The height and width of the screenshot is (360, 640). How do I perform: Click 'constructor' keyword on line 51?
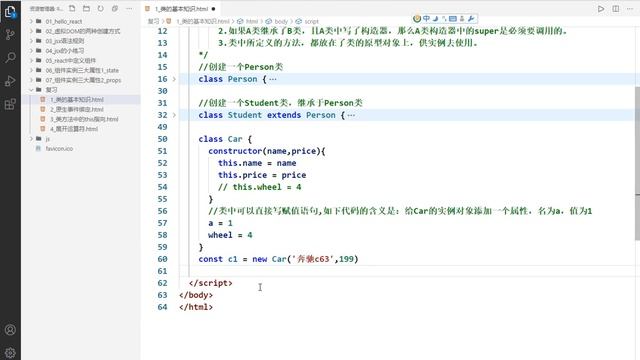coord(235,151)
